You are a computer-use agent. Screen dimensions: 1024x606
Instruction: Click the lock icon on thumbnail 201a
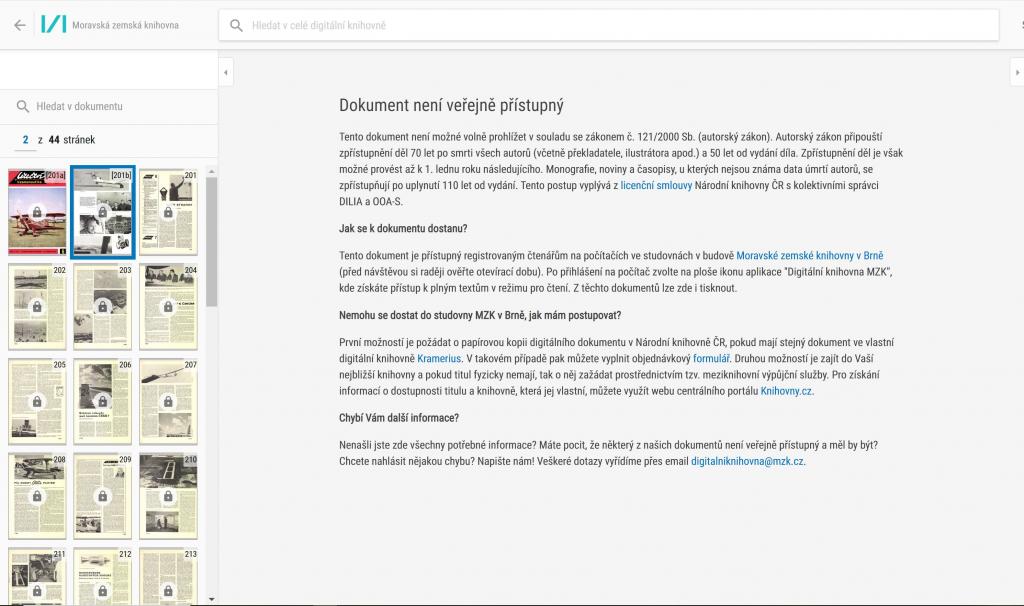coord(37,212)
